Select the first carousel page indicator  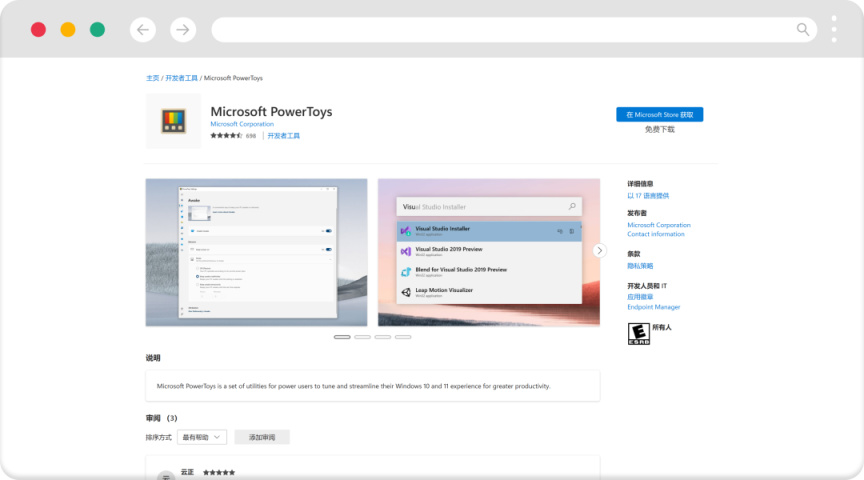342,337
